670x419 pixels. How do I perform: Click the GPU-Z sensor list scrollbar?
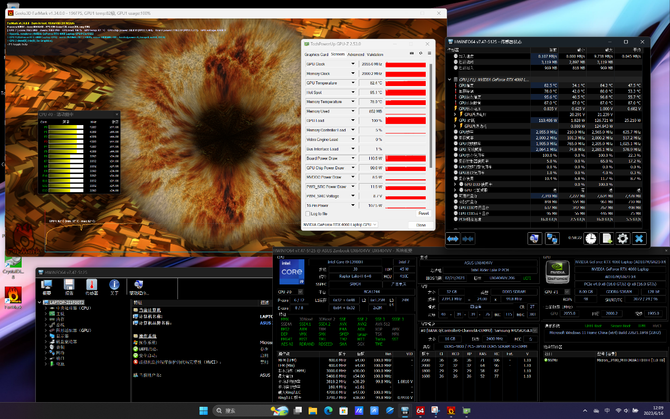tap(431, 115)
